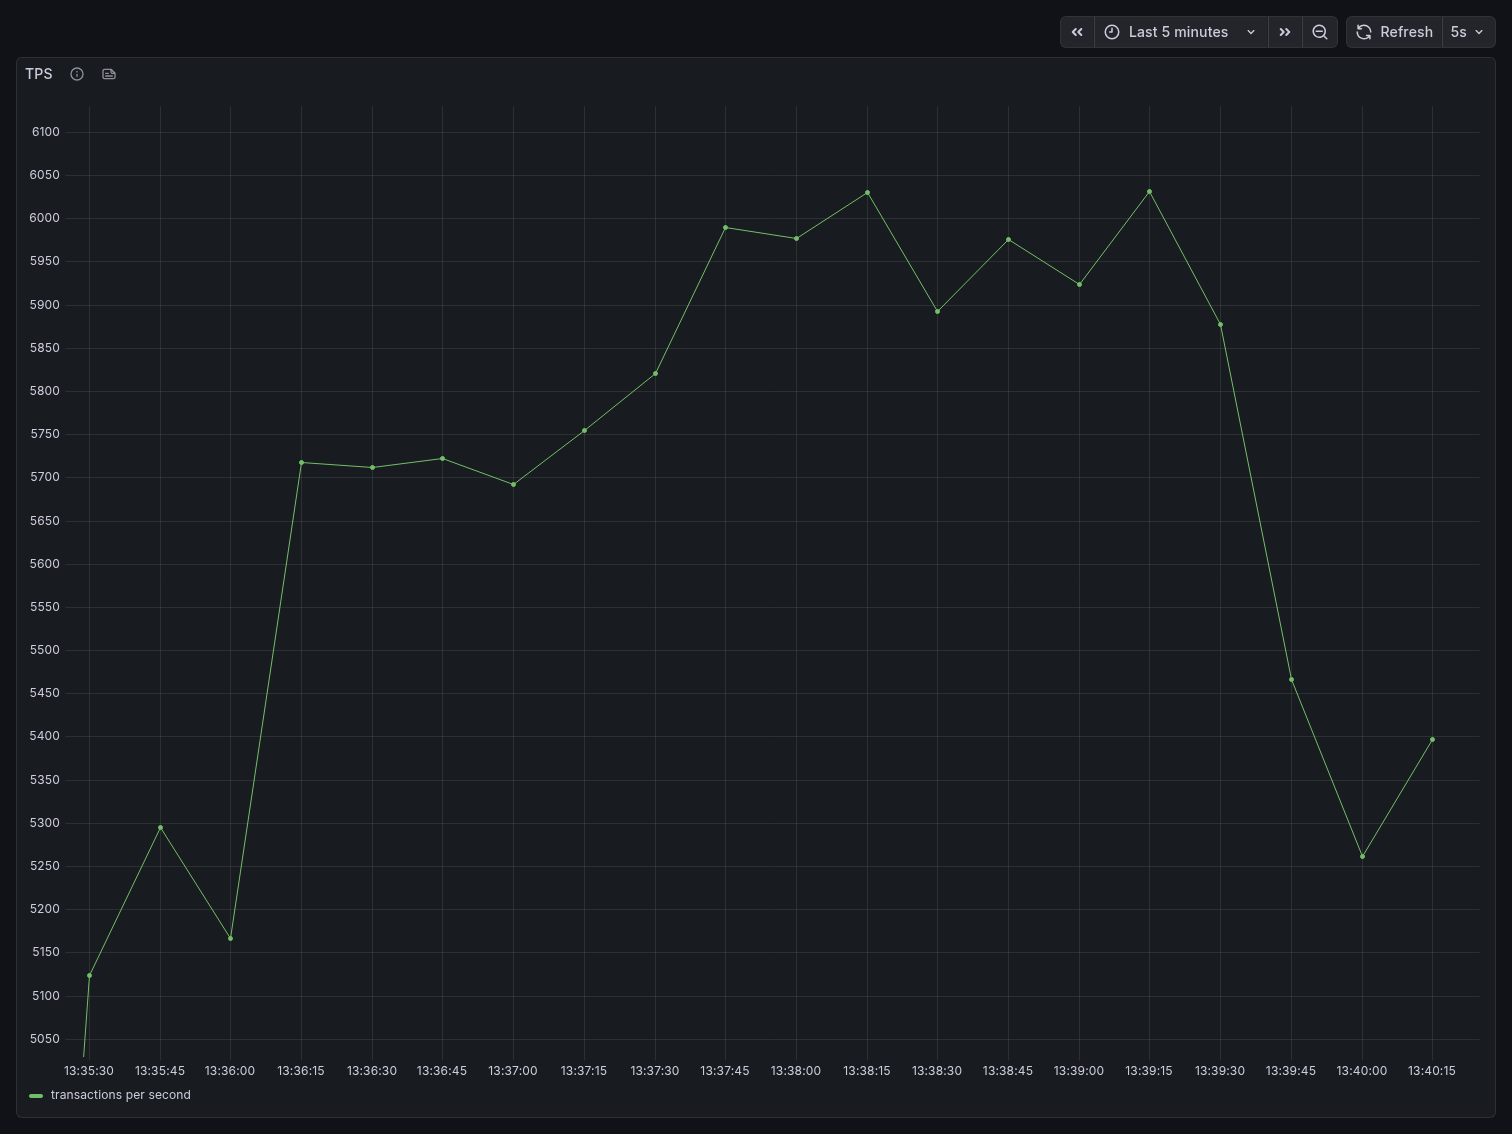Click the data point at 13:36:15

point(301,462)
